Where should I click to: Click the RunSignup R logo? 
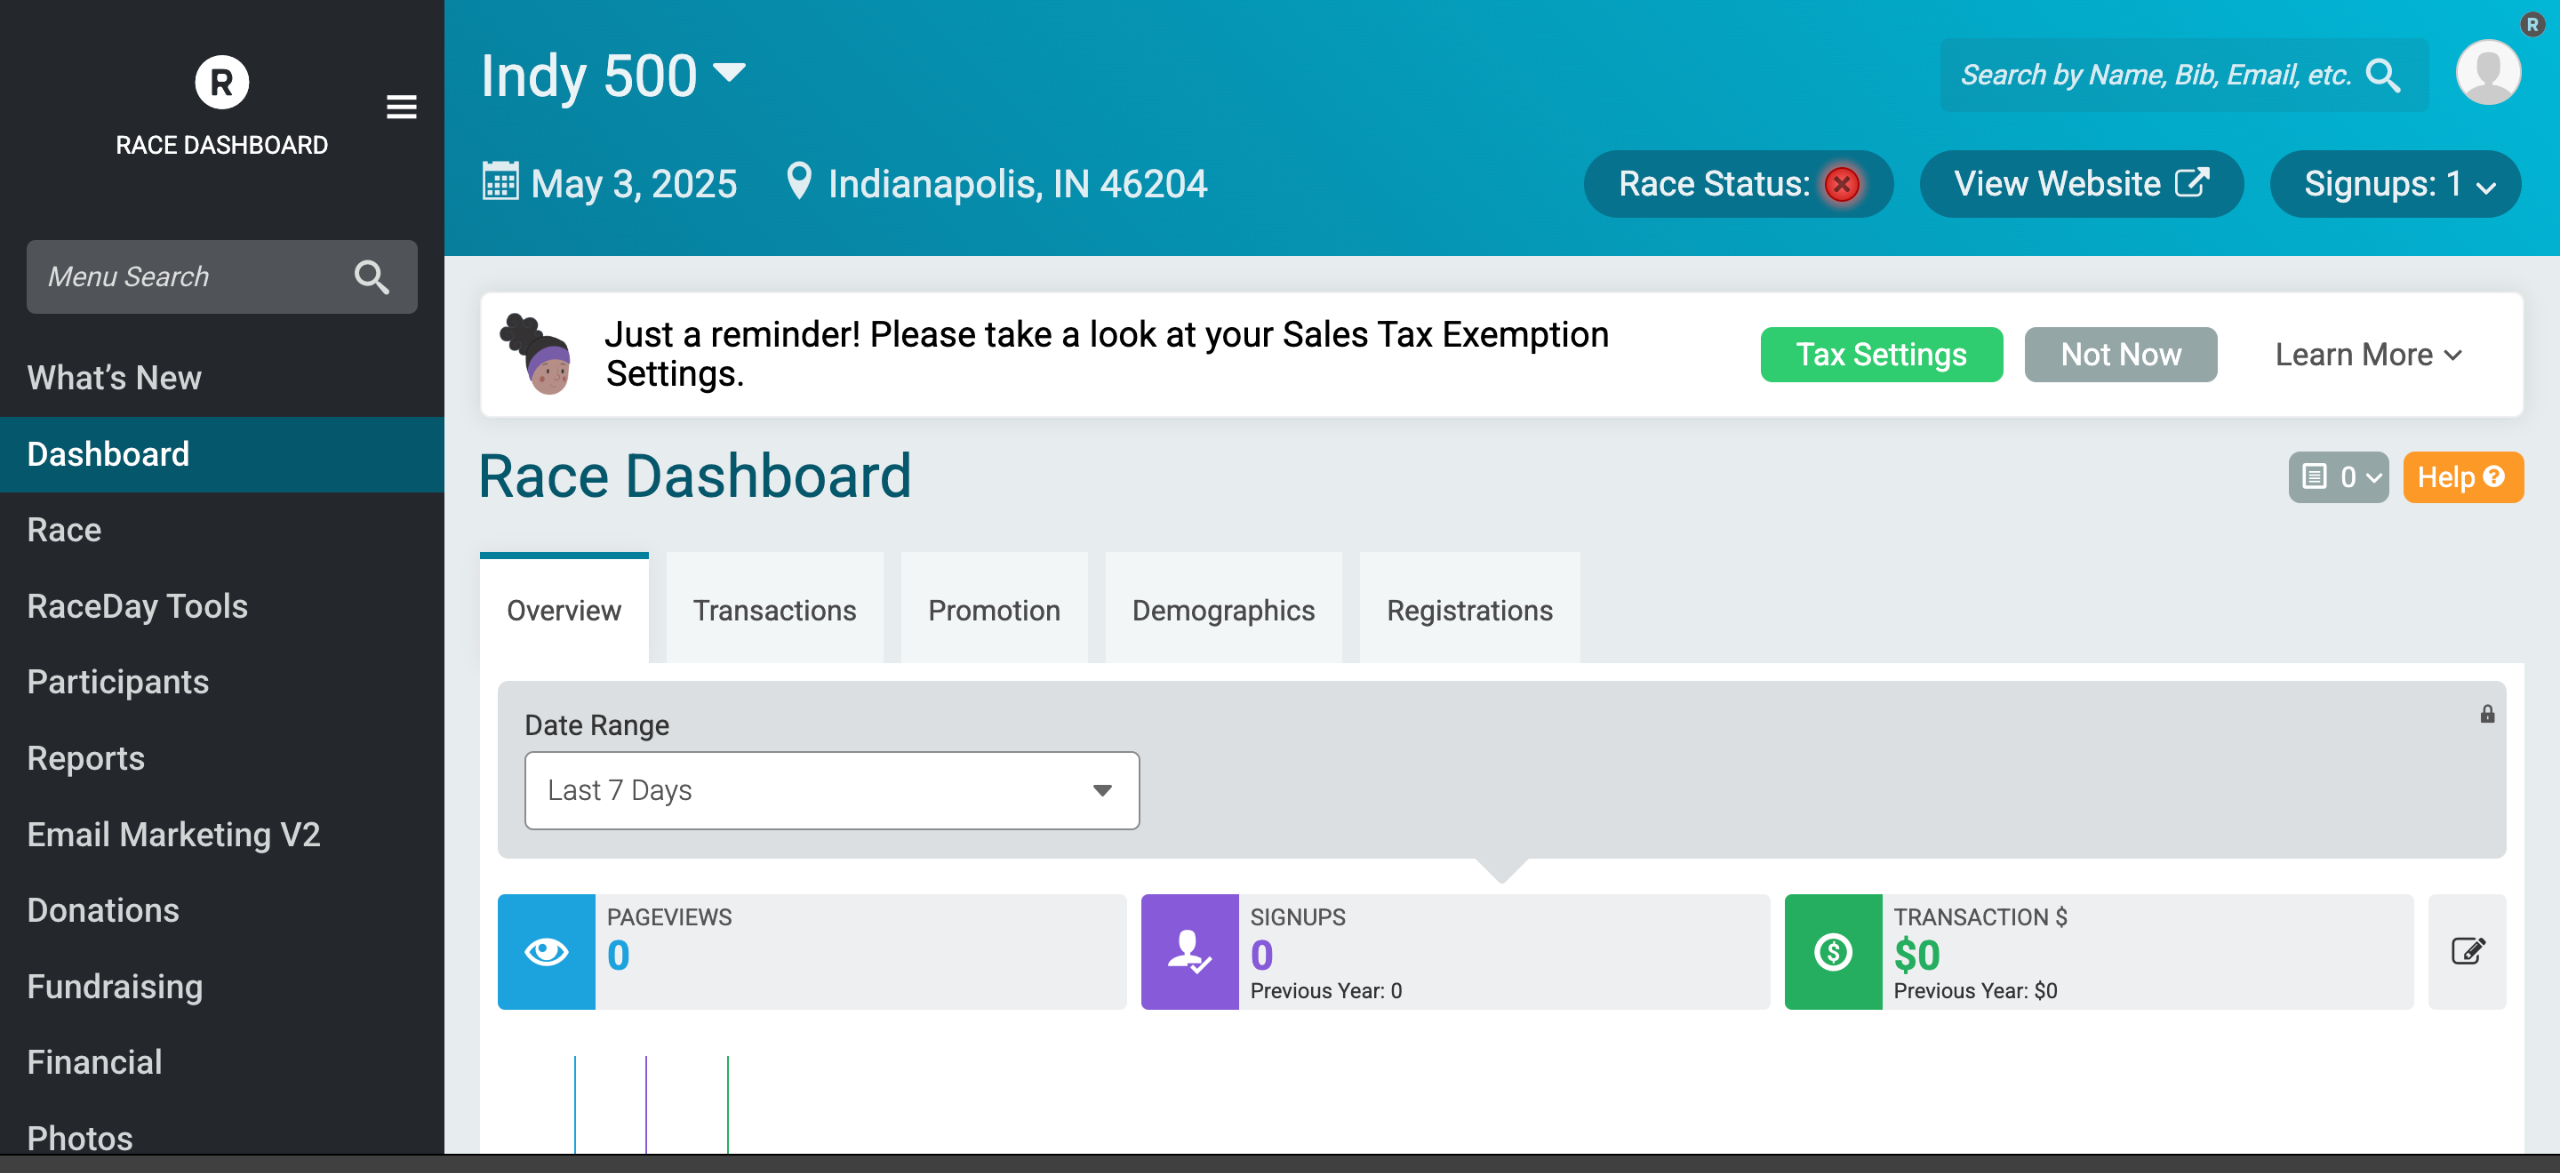coord(221,82)
